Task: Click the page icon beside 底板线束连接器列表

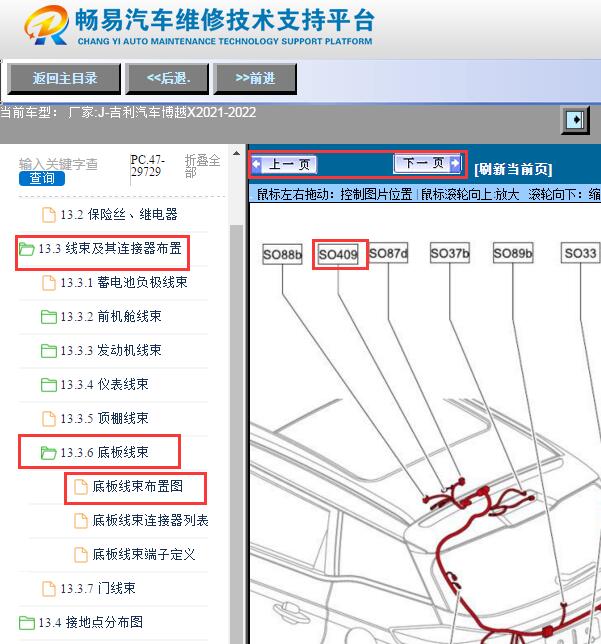Action: click(x=81, y=521)
